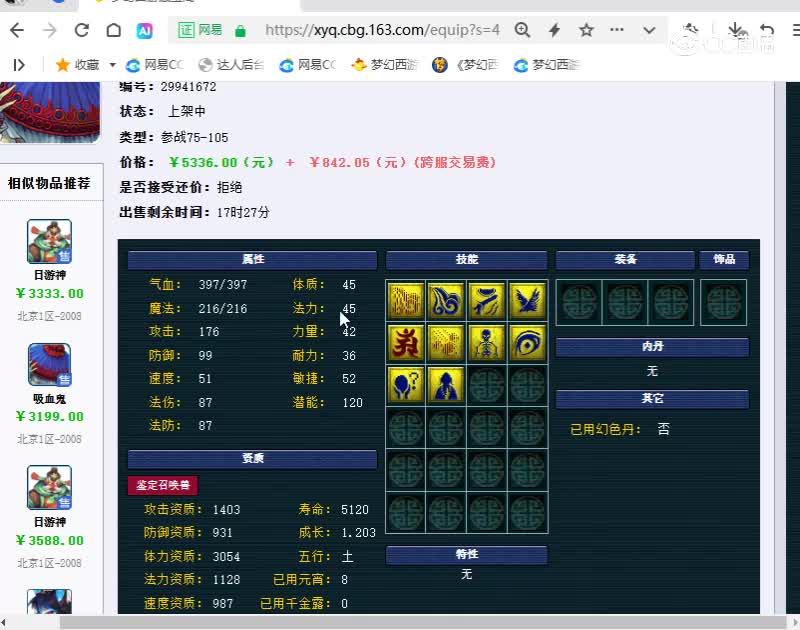
Task: Open the 收藏 favorites star button
Action: coord(78,65)
